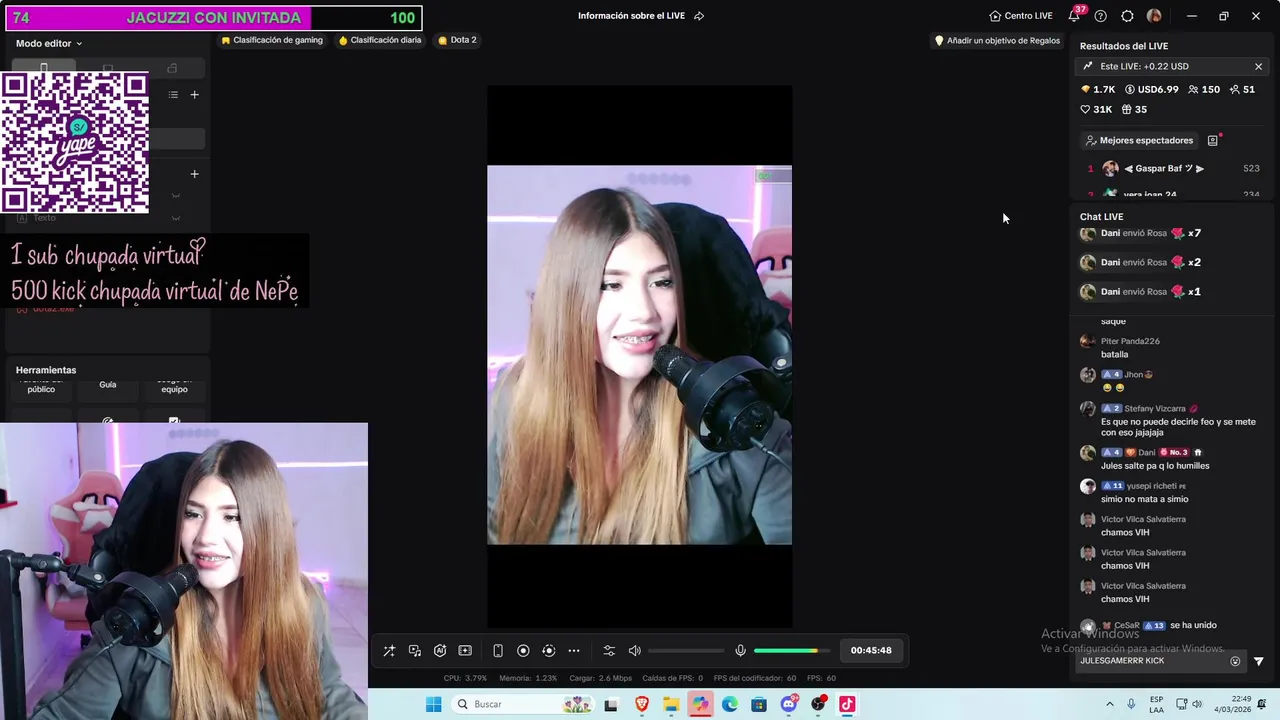This screenshot has width=1280, height=720.
Task: Click the triangle icon beside emoji button
Action: tap(1258, 661)
